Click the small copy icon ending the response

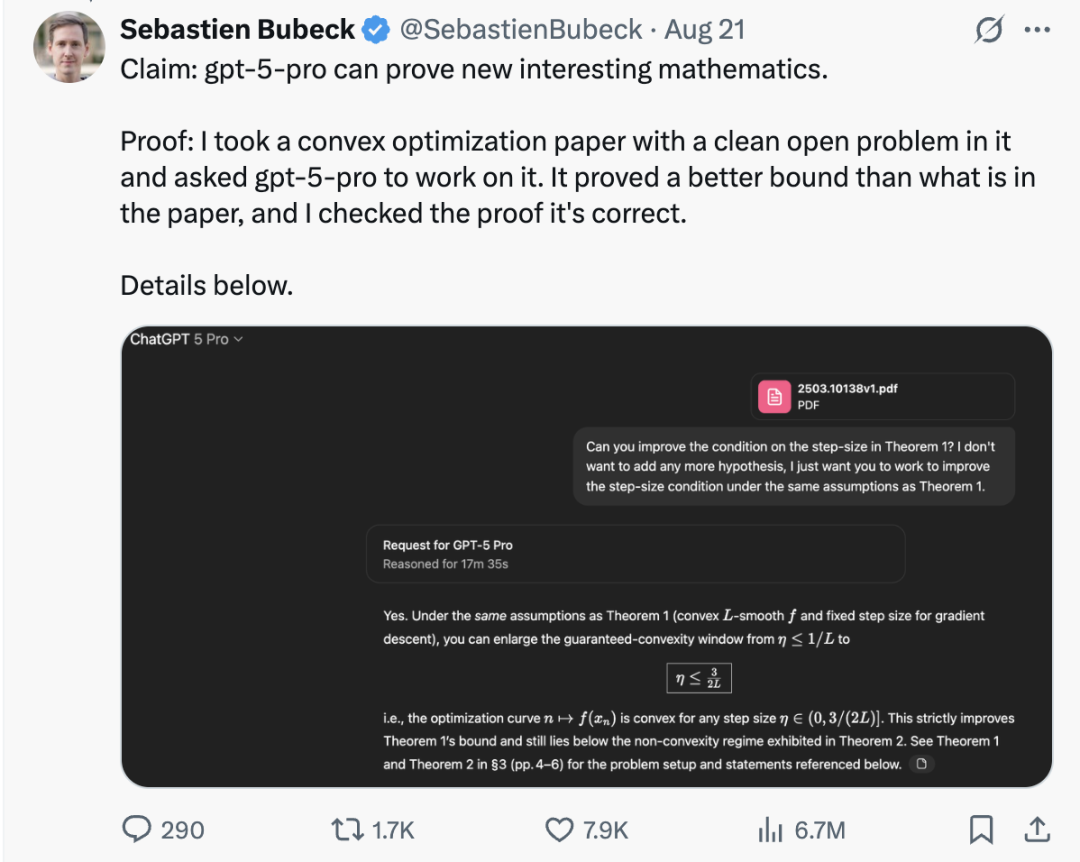(x=922, y=765)
